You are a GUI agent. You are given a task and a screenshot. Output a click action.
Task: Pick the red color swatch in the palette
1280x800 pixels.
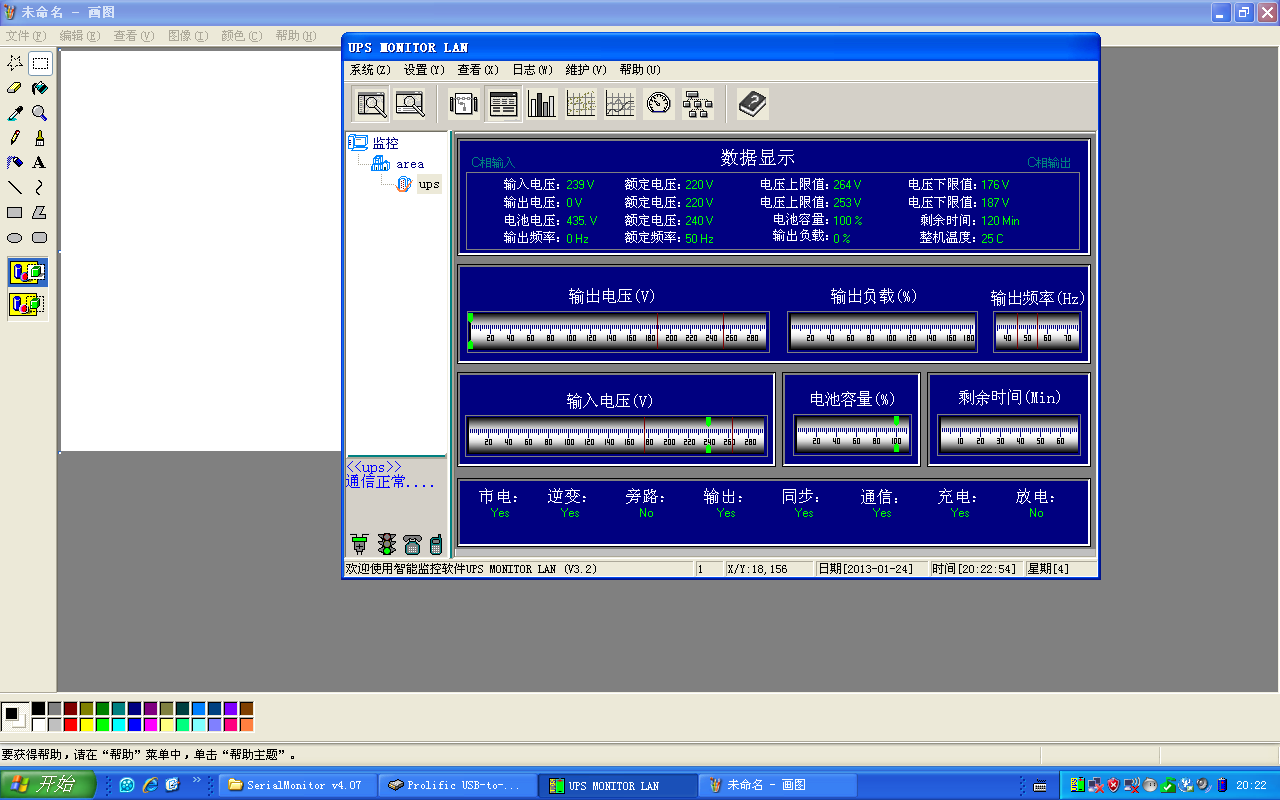click(71, 724)
